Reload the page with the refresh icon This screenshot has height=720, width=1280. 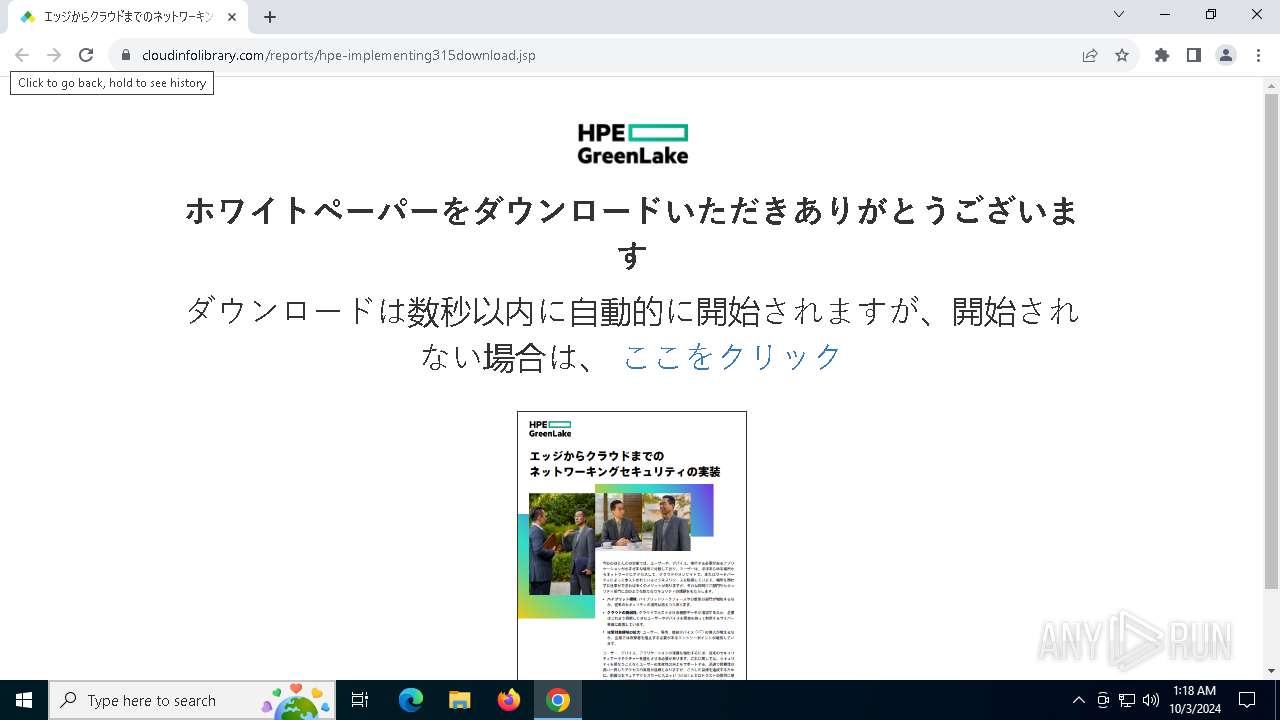tap(86, 55)
